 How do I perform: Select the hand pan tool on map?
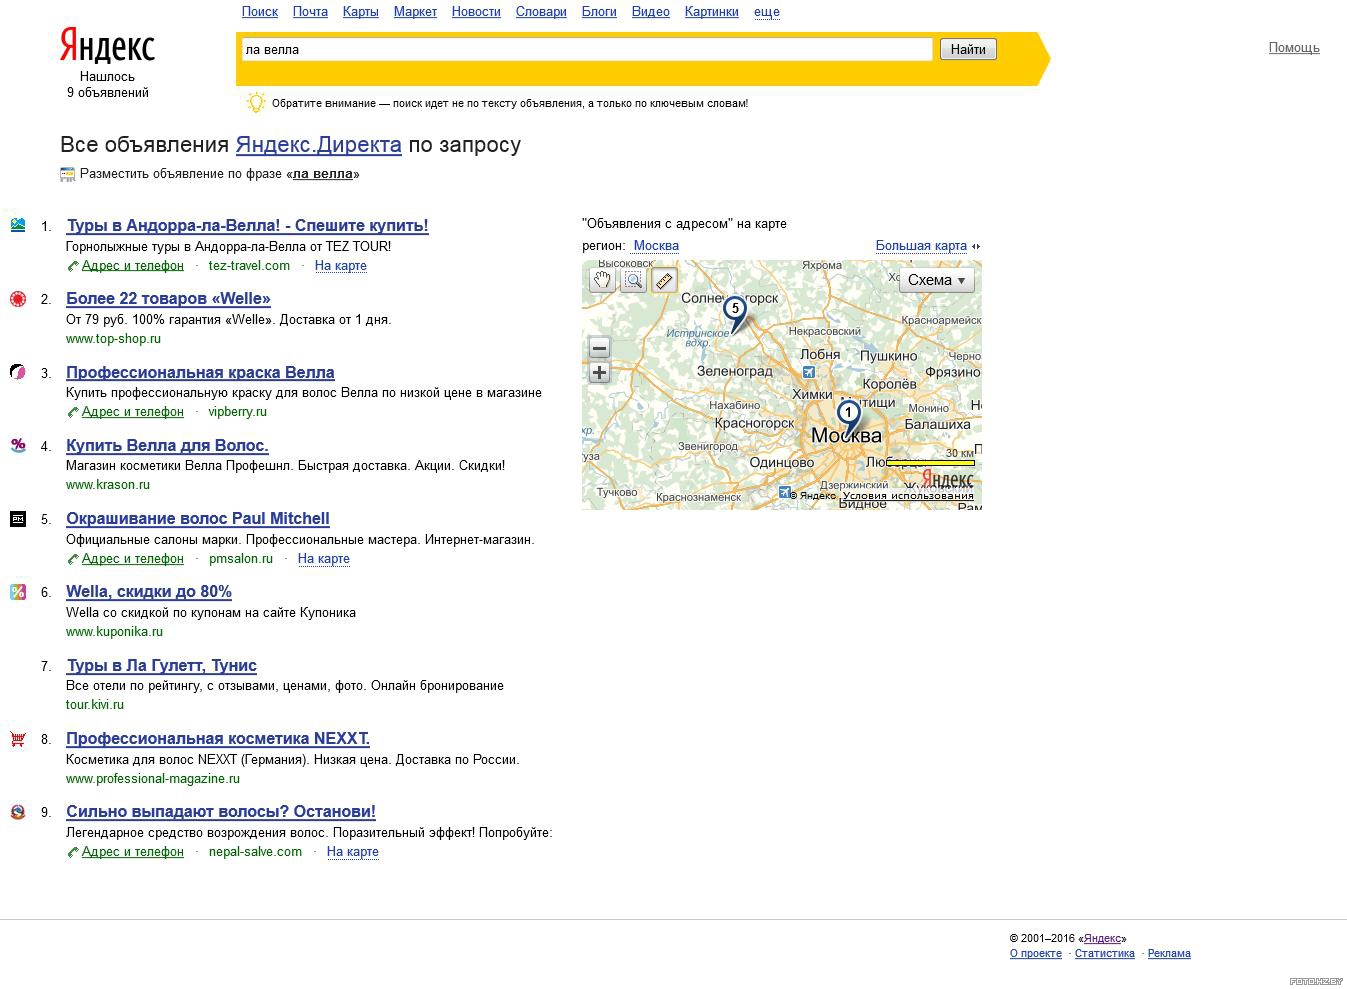pos(601,281)
